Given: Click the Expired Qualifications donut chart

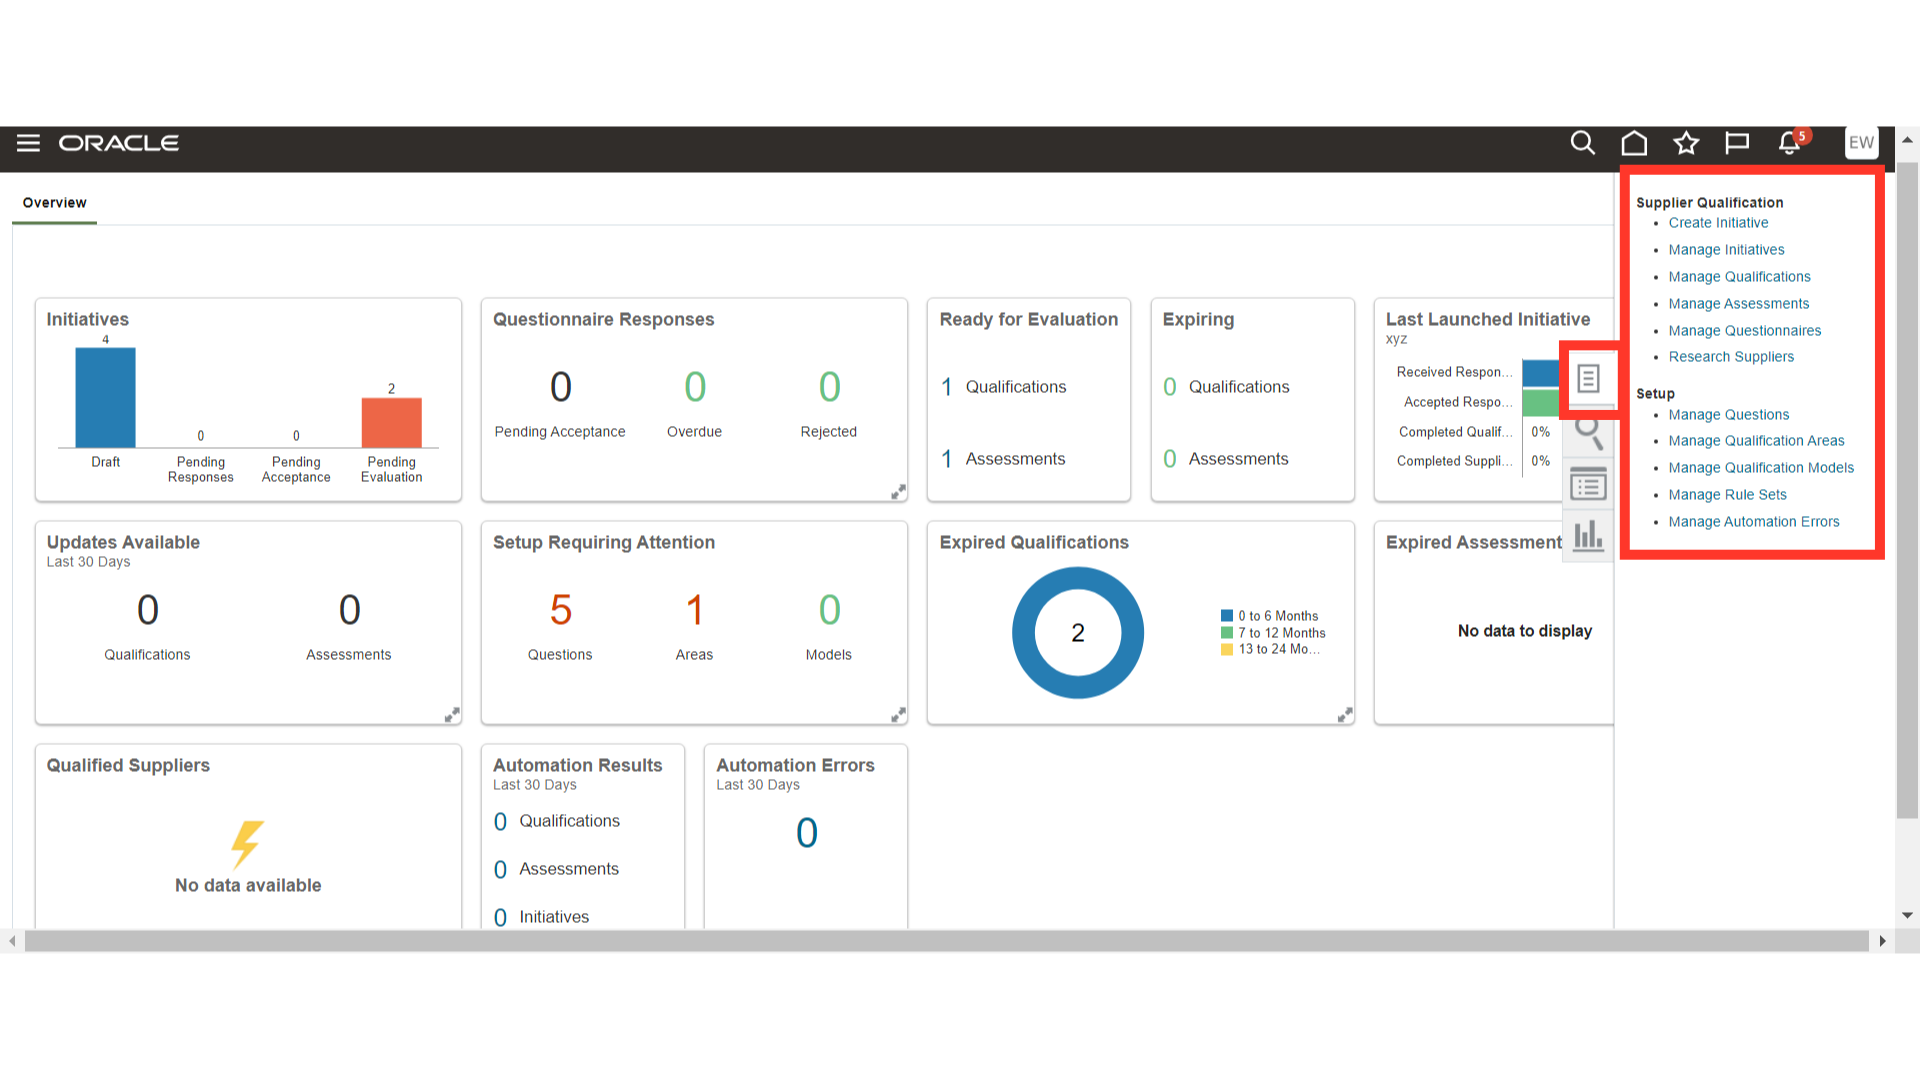Looking at the screenshot, I should (x=1078, y=632).
